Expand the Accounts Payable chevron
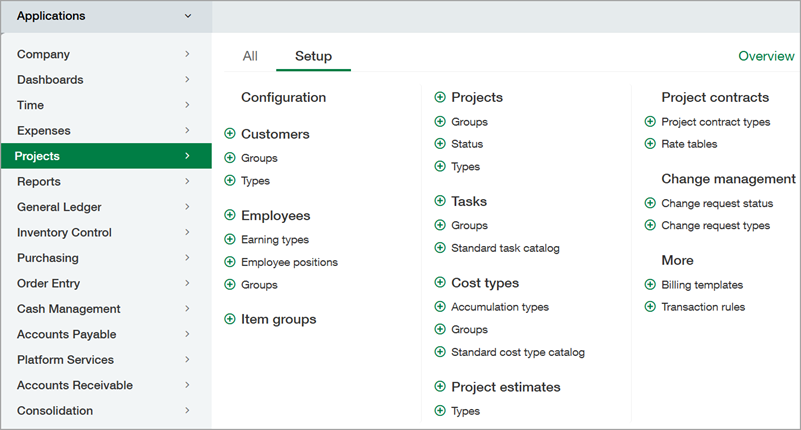The image size is (801, 430). pyautogui.click(x=187, y=334)
